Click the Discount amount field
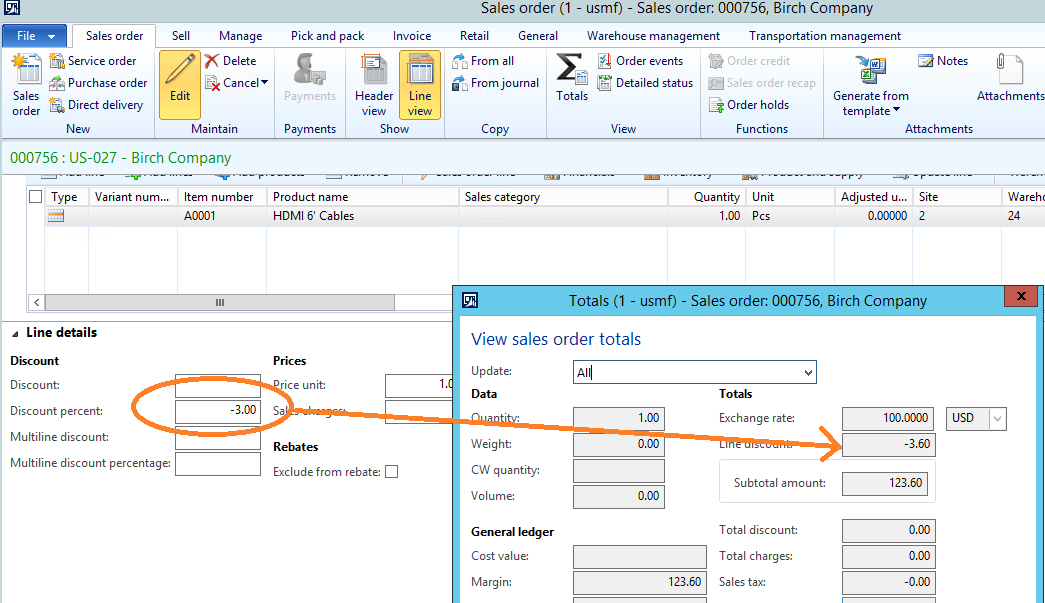Viewport: 1045px width, 603px height. click(218, 385)
